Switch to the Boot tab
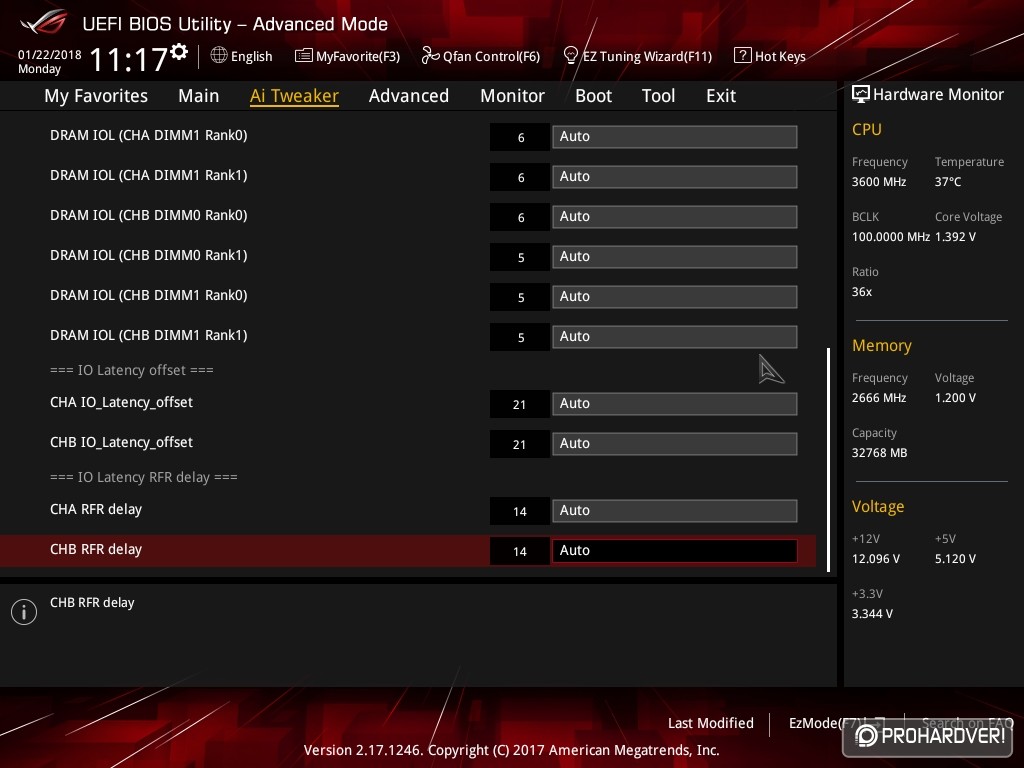This screenshot has width=1024, height=768. [x=593, y=96]
